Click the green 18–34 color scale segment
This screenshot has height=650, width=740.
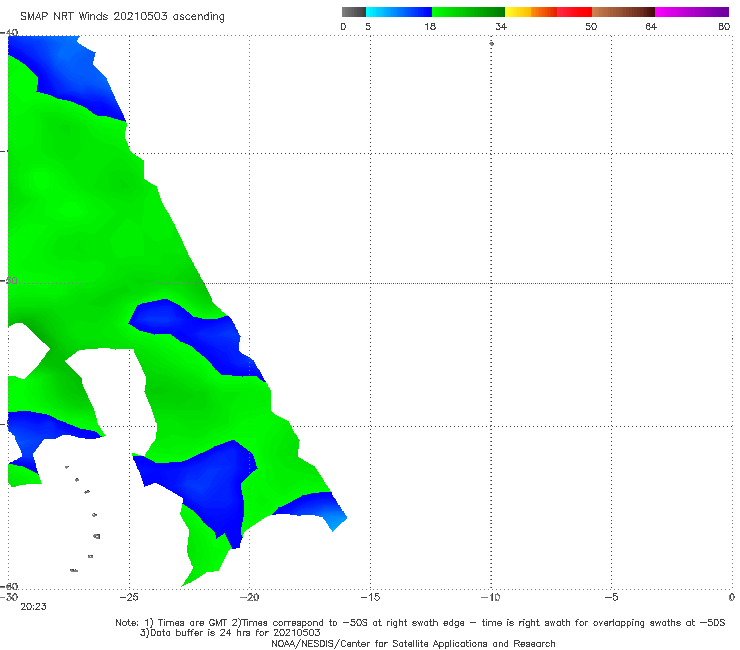click(468, 12)
